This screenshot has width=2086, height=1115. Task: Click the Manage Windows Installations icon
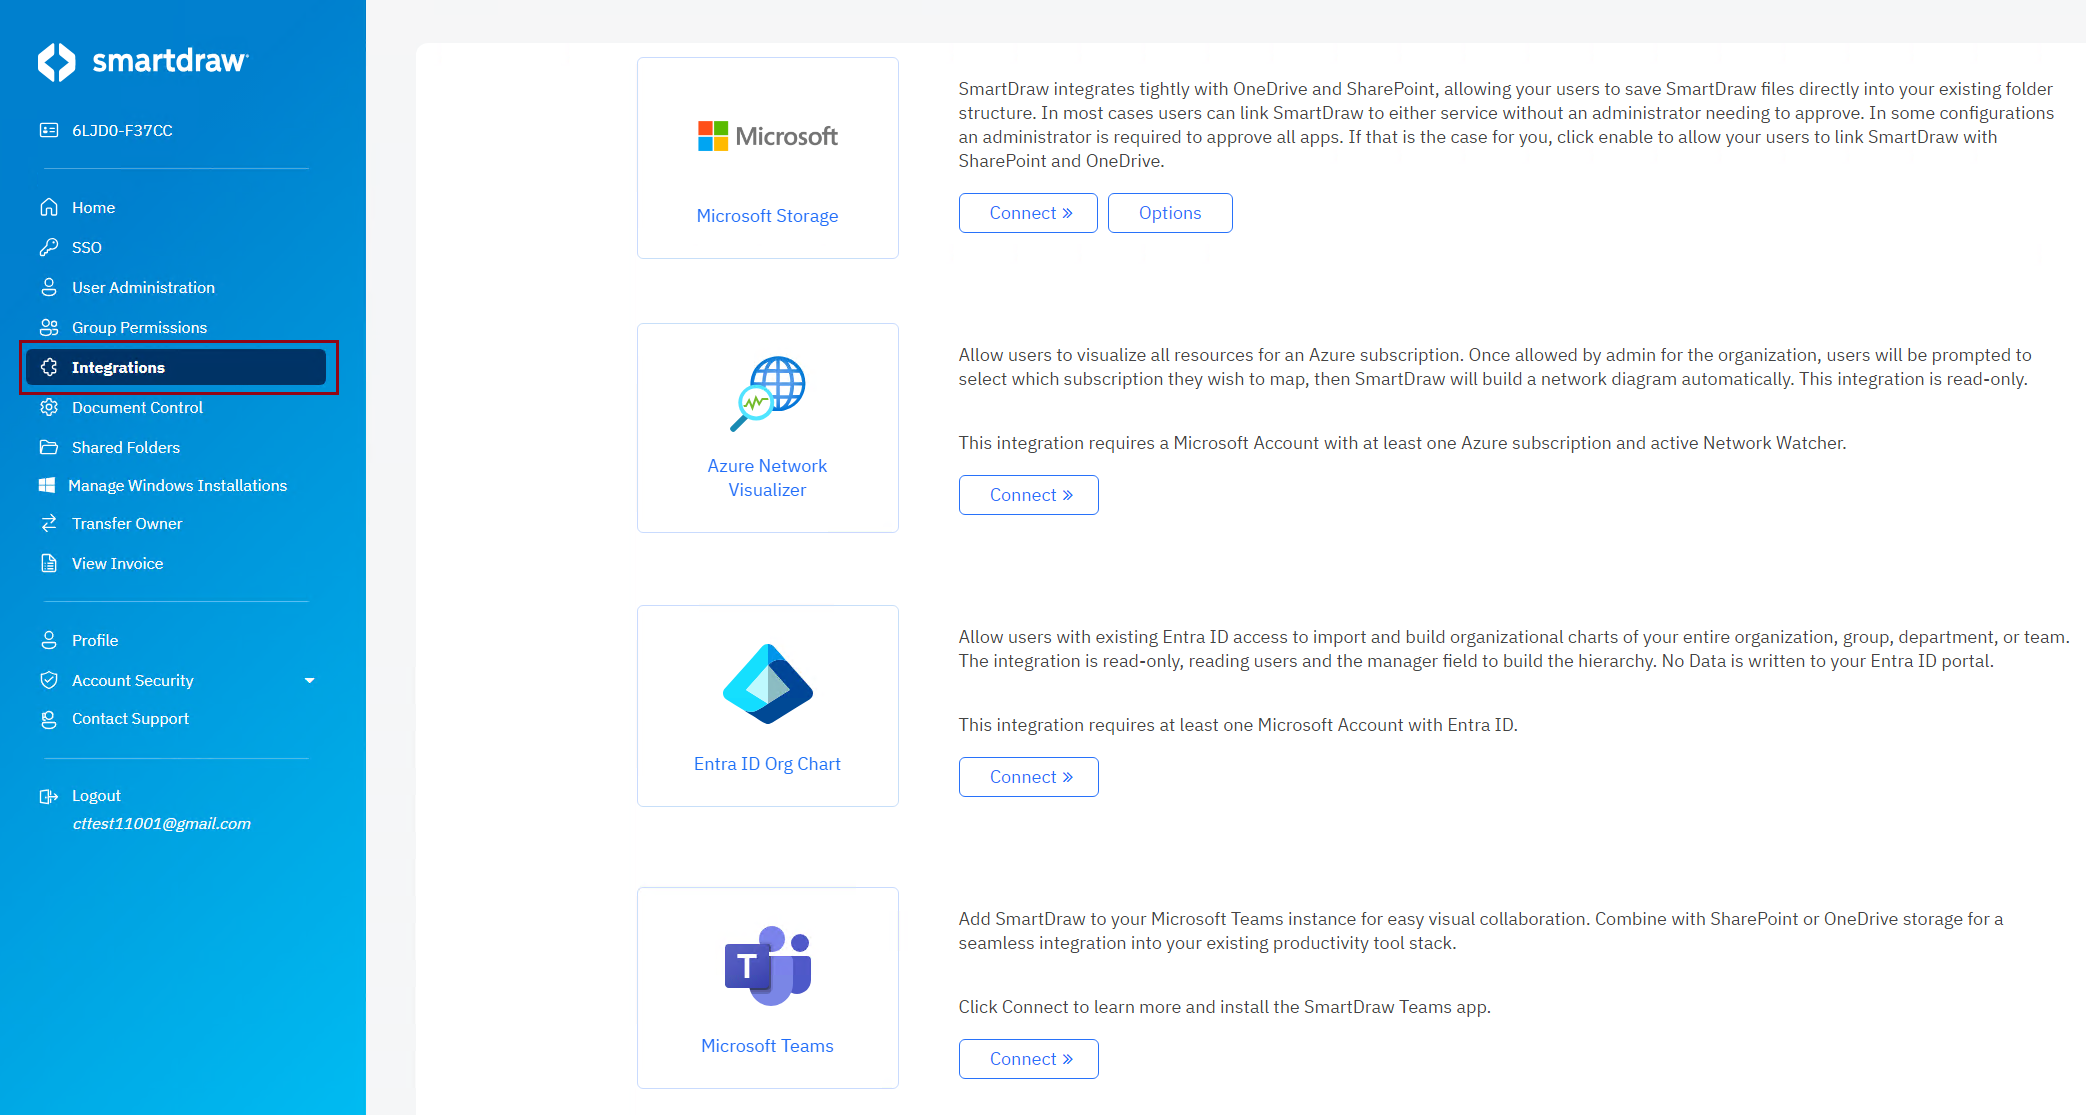coord(47,485)
